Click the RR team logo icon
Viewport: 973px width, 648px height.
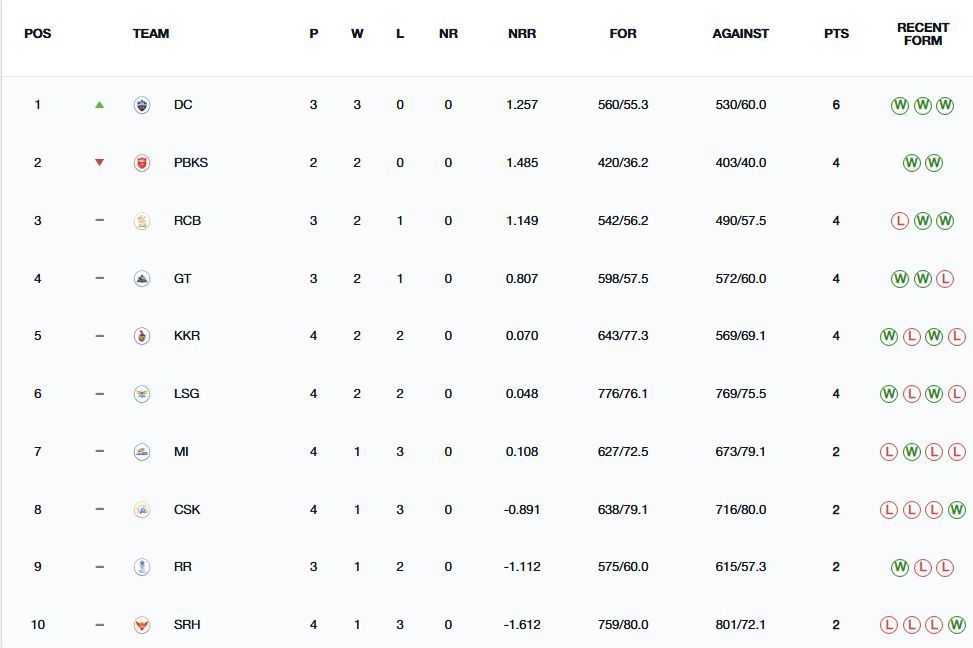(x=142, y=567)
